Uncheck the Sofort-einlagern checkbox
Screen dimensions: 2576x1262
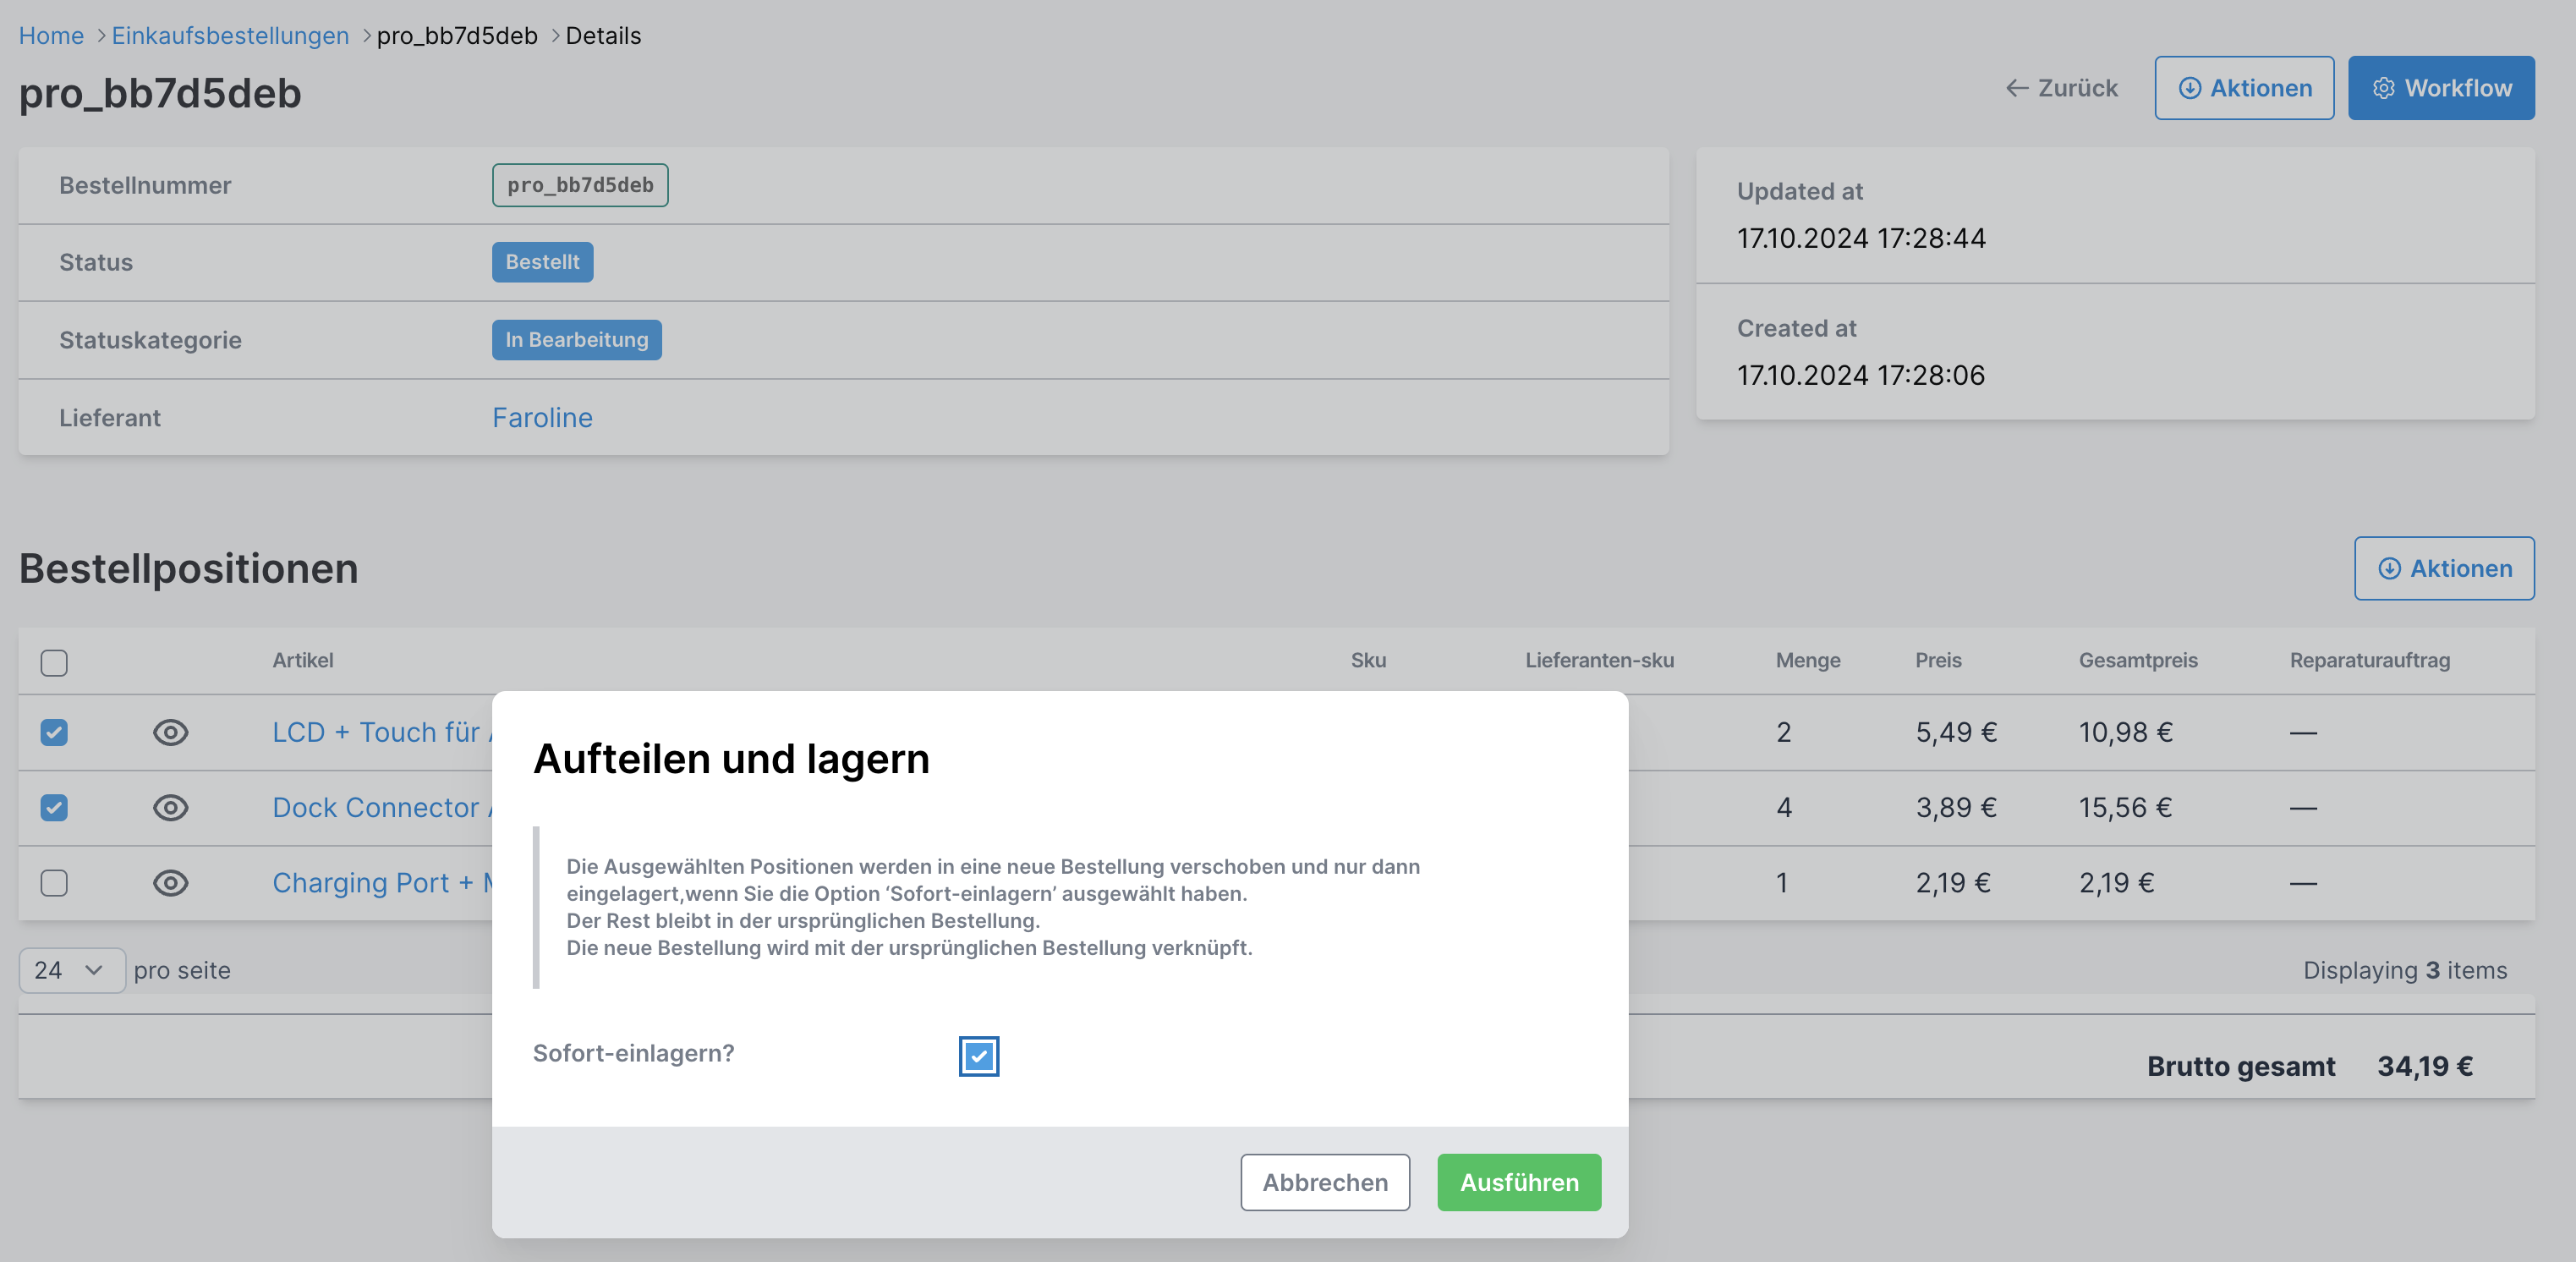point(978,1056)
